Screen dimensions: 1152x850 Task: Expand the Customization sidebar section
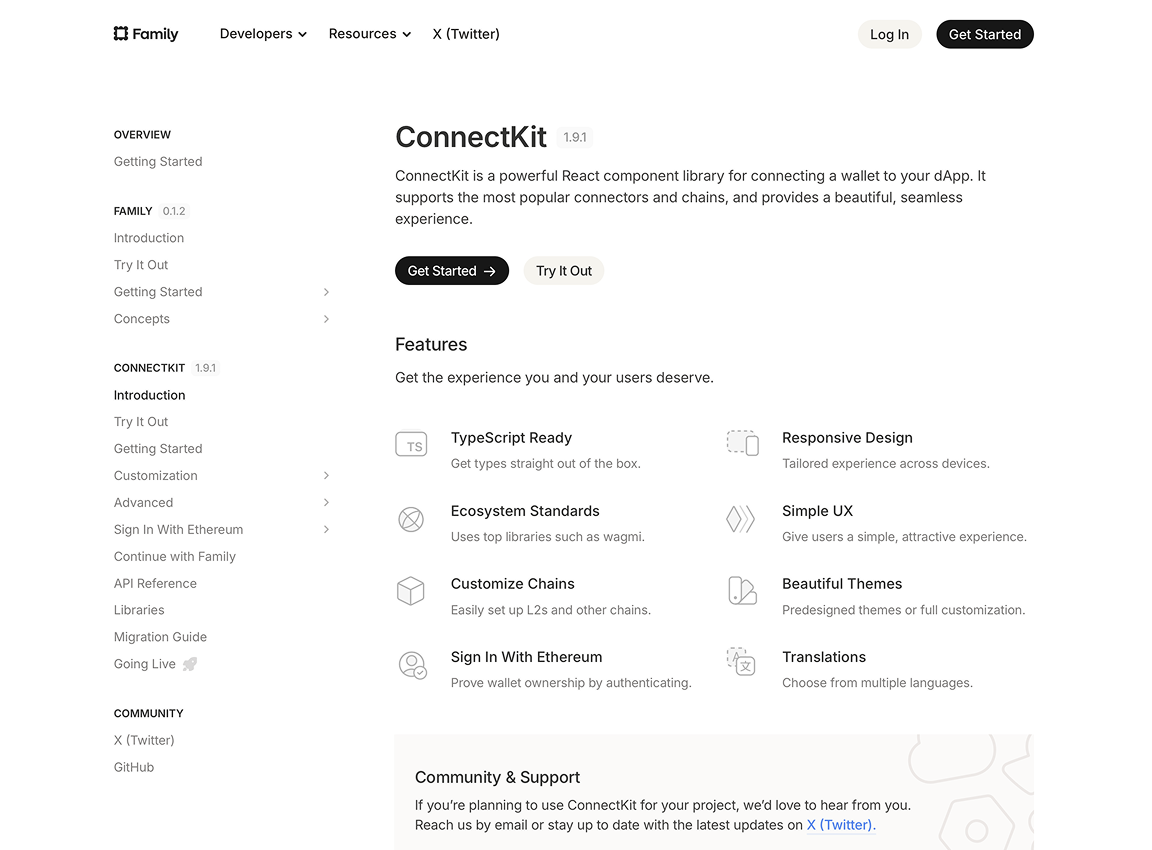point(326,476)
